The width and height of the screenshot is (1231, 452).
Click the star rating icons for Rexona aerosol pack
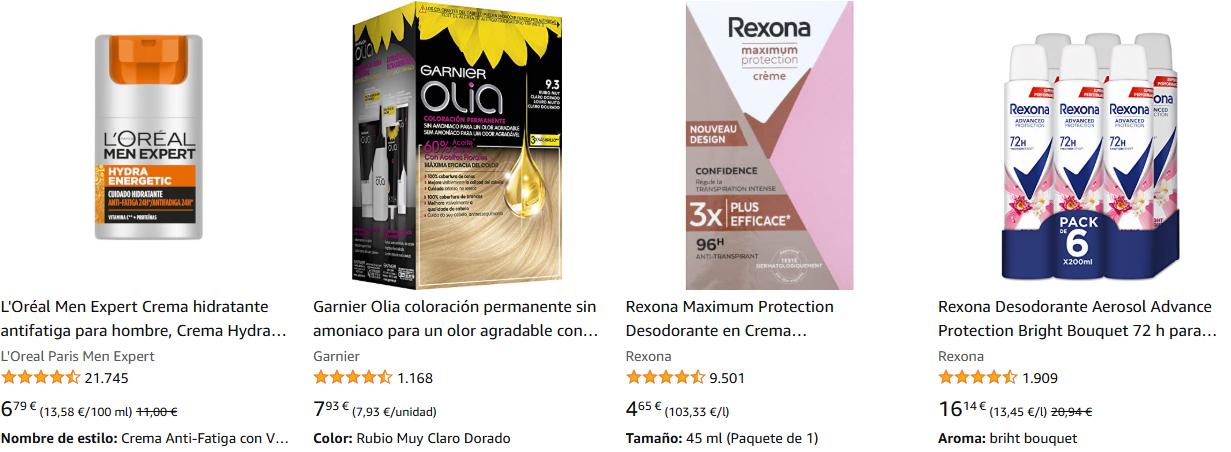977,378
